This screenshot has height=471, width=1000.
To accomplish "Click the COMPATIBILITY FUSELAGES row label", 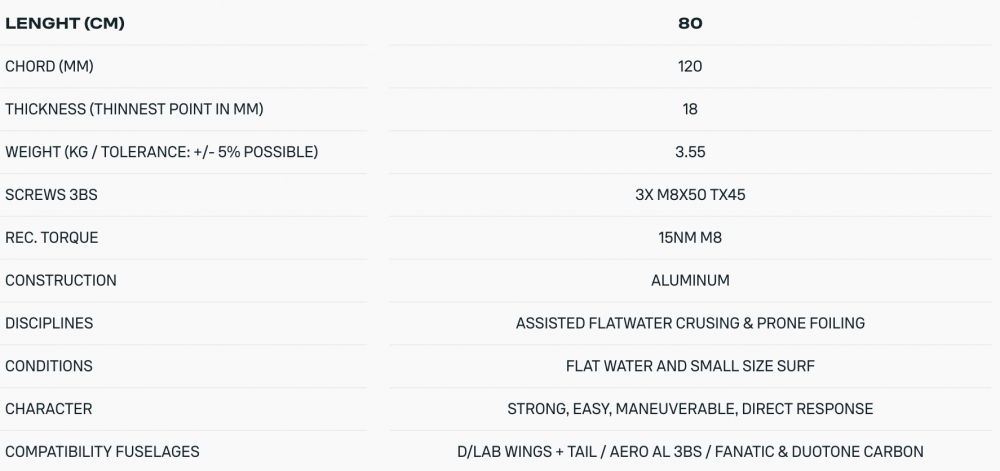I will point(102,452).
